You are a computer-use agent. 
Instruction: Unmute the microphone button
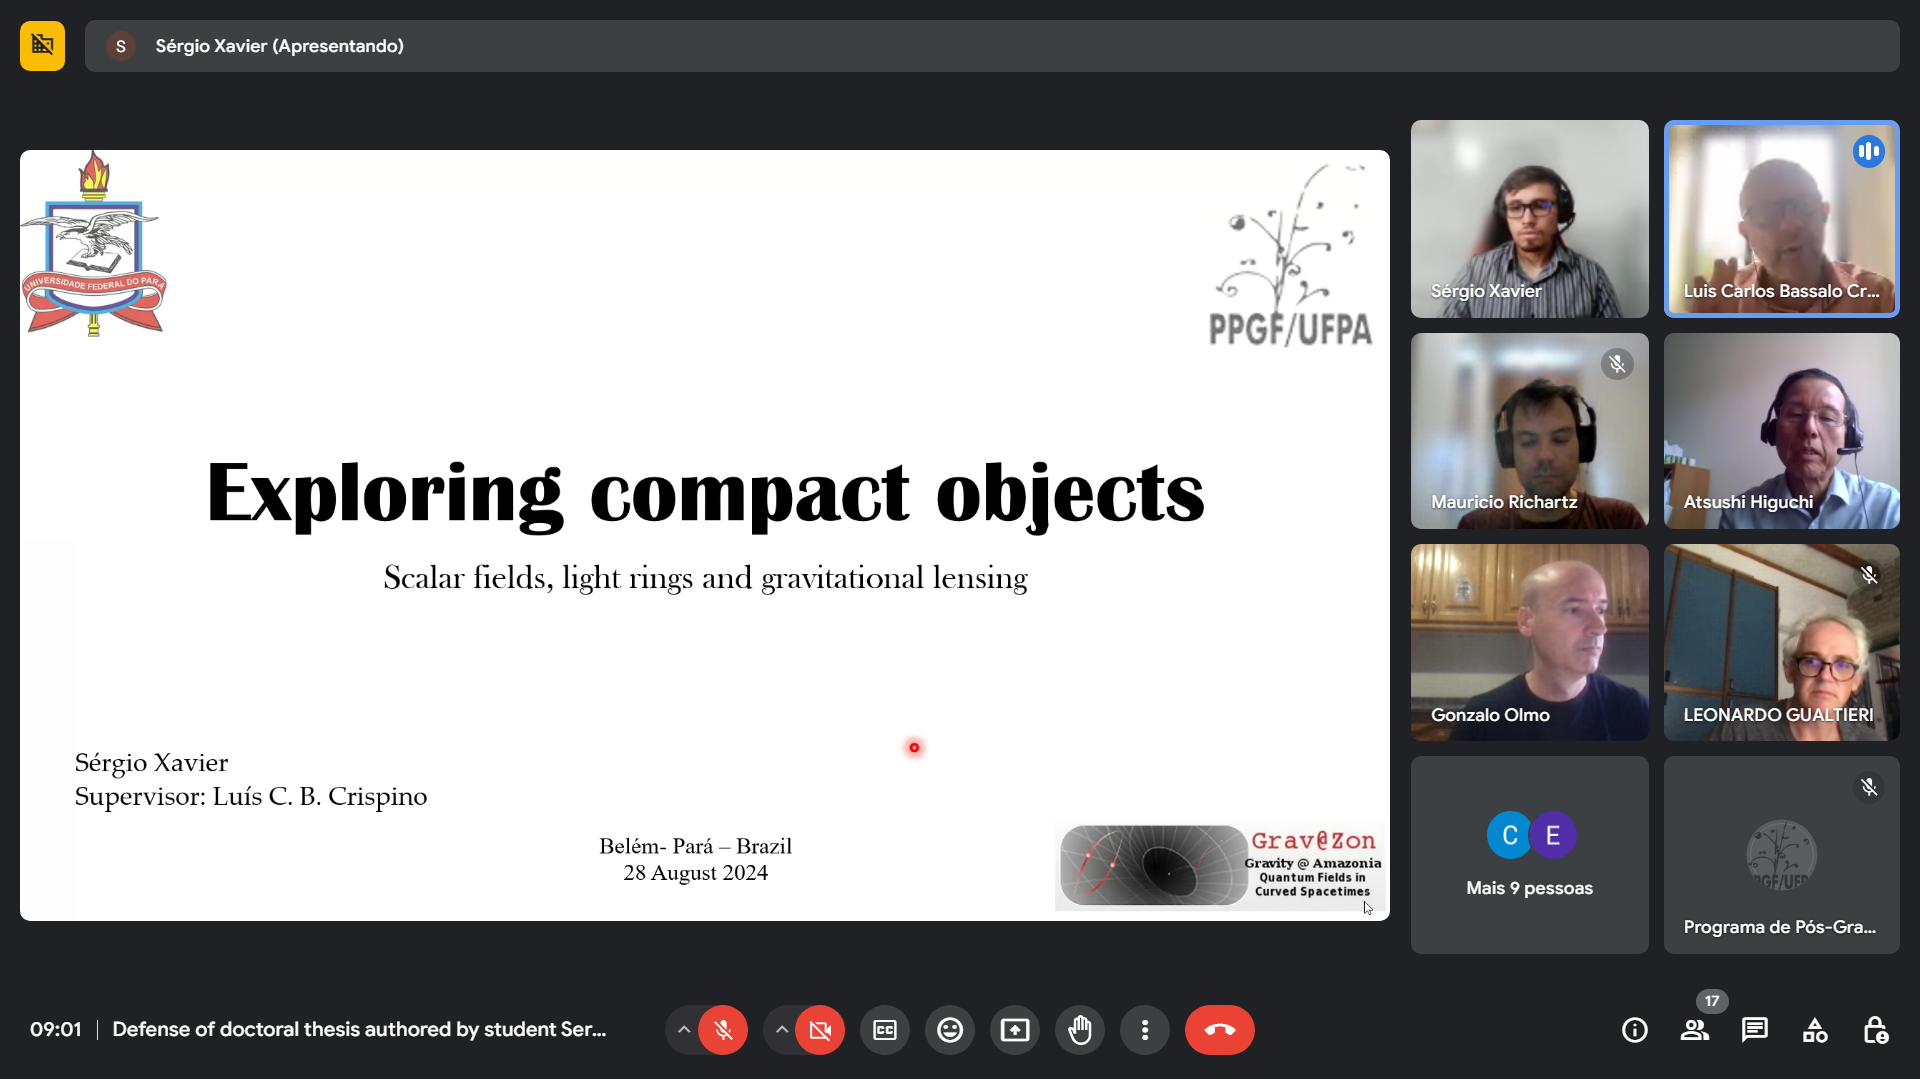point(723,1030)
